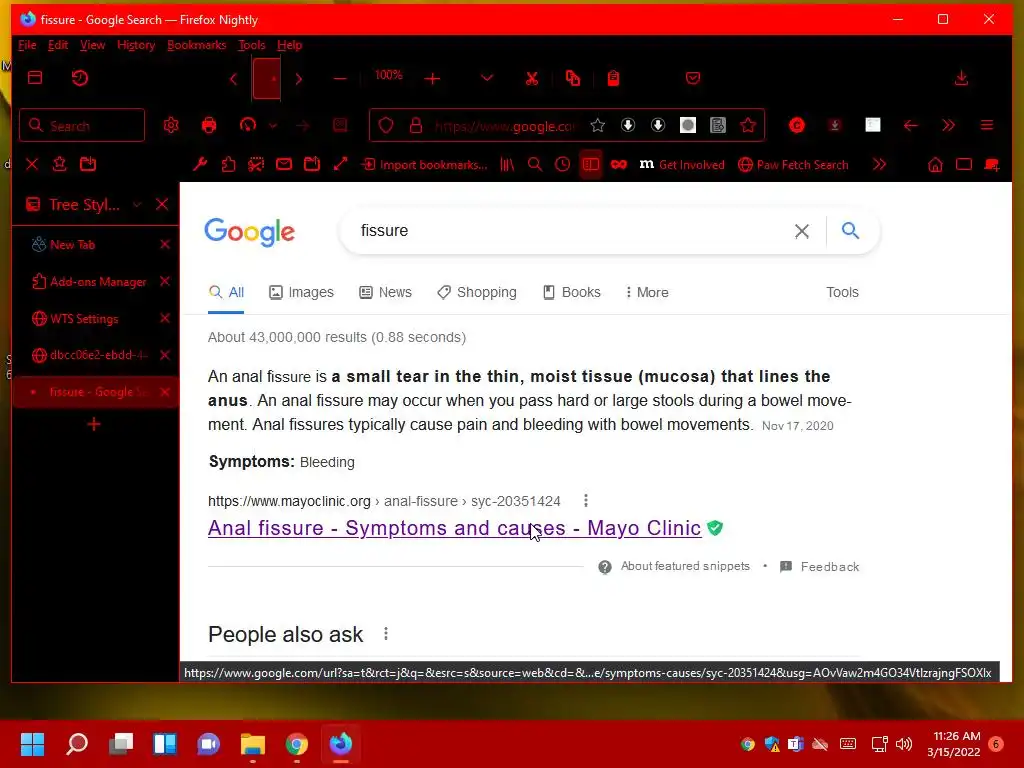Toggle the sidebar icon in the bookmarks bar
Screen dimensions: 1024x768
(590, 165)
